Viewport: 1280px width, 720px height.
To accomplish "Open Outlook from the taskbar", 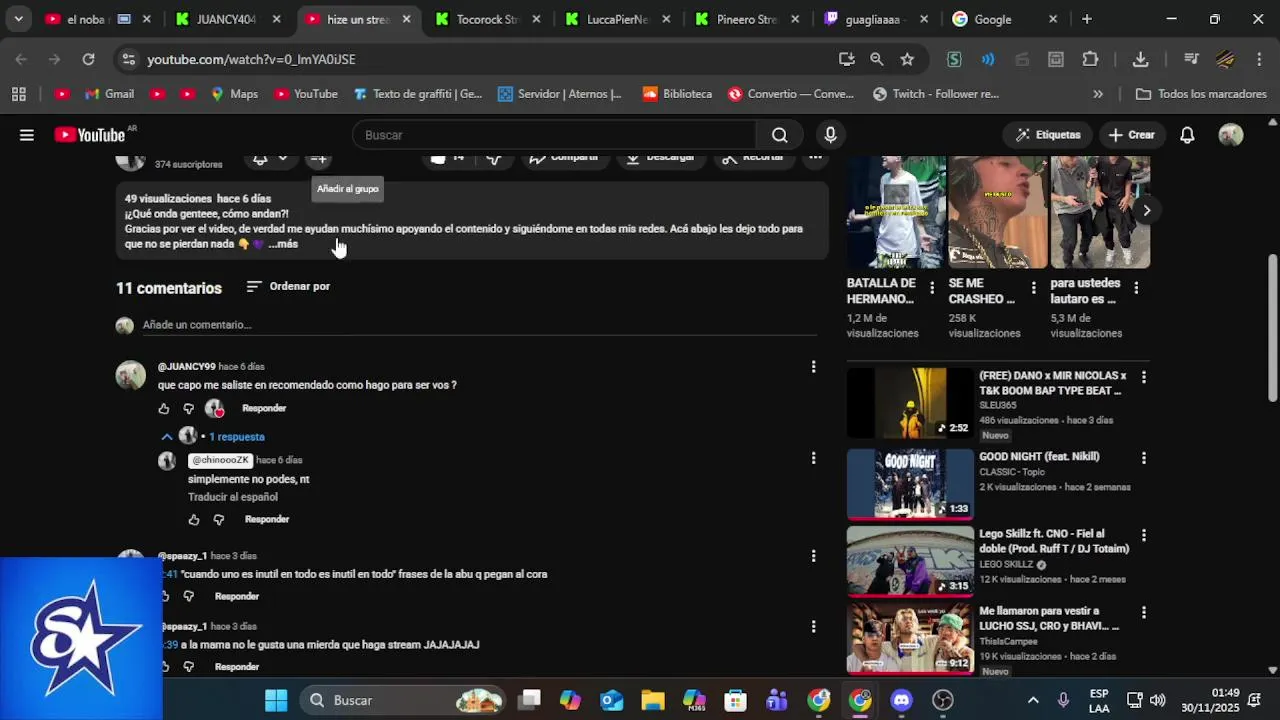I will coord(612,700).
